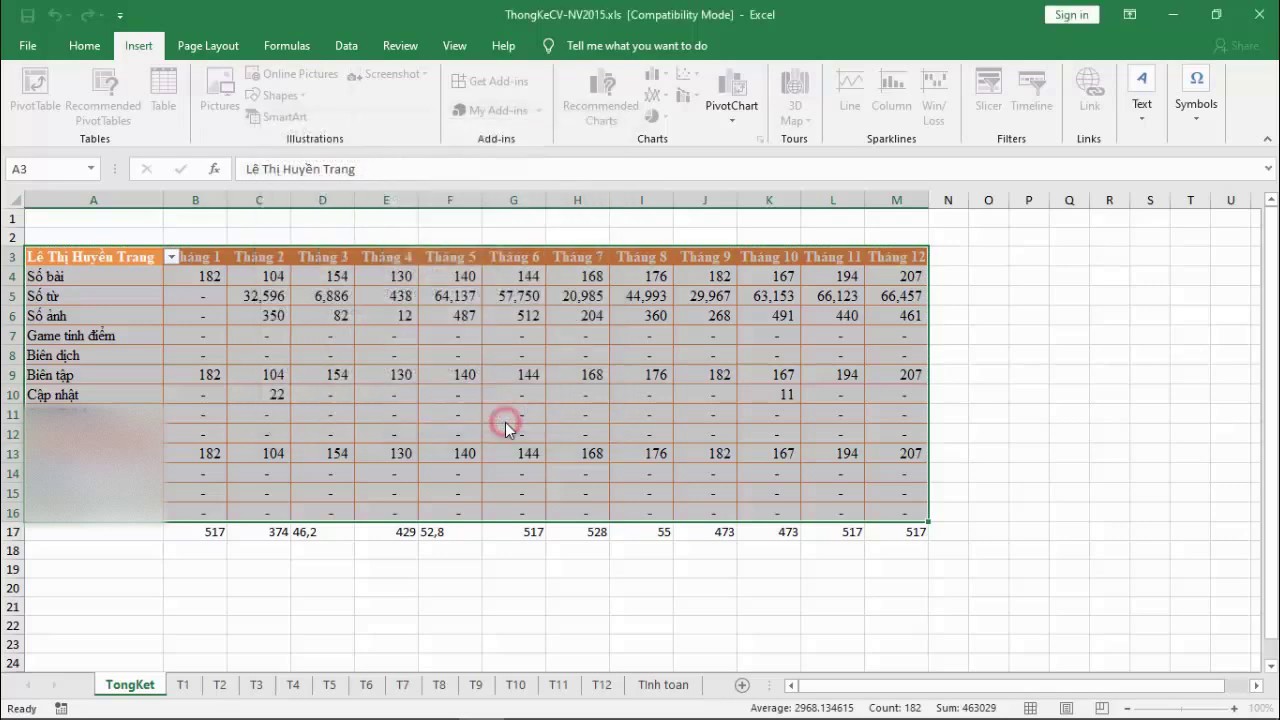The image size is (1280, 720).
Task: Expand the Name Box dropdown arrow
Action: click(90, 169)
